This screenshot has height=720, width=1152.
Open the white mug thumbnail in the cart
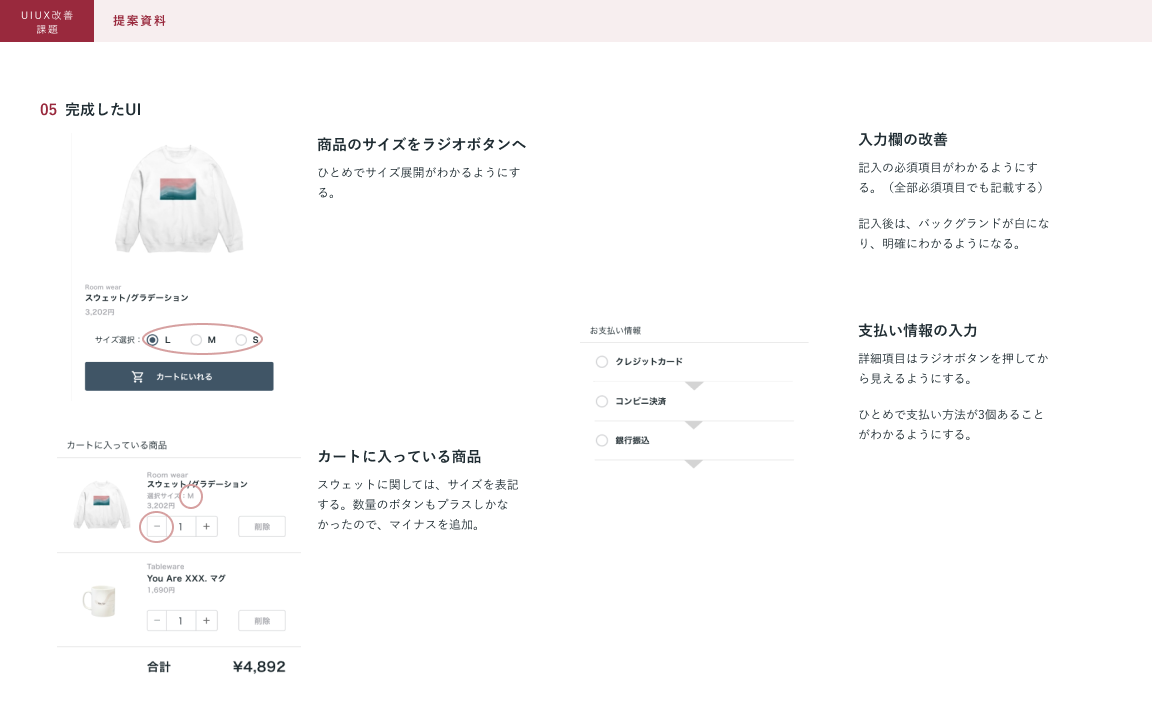[100, 601]
